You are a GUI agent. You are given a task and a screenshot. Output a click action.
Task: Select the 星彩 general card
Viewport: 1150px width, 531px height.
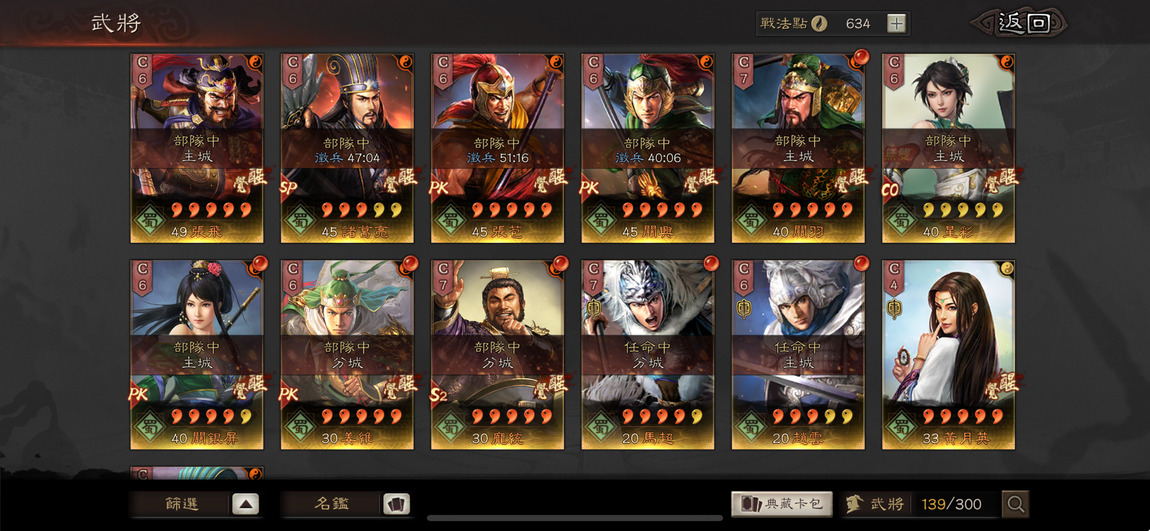pos(948,148)
